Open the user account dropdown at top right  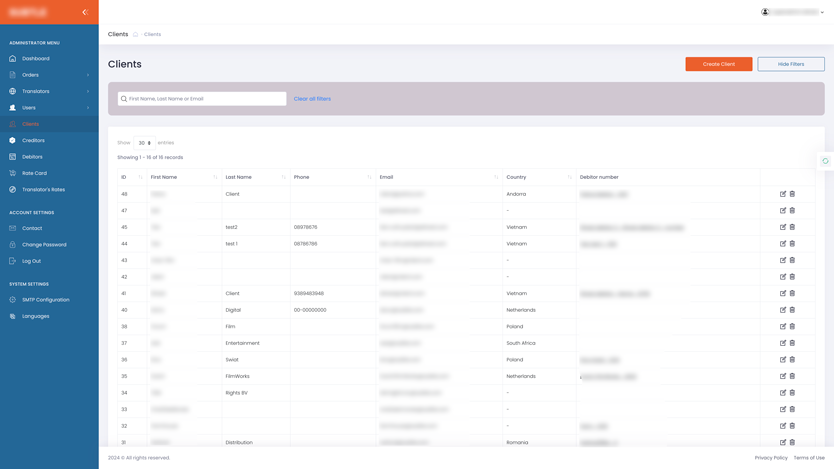(793, 12)
